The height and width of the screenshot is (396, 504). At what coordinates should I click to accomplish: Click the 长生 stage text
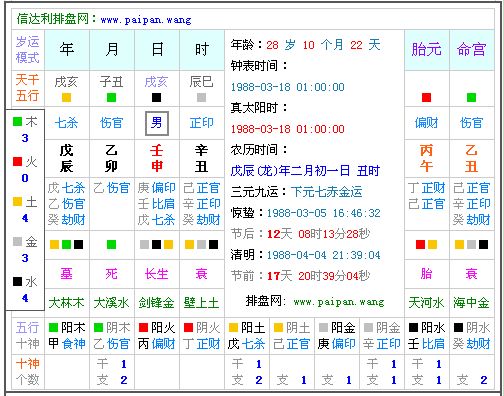[x=157, y=274]
